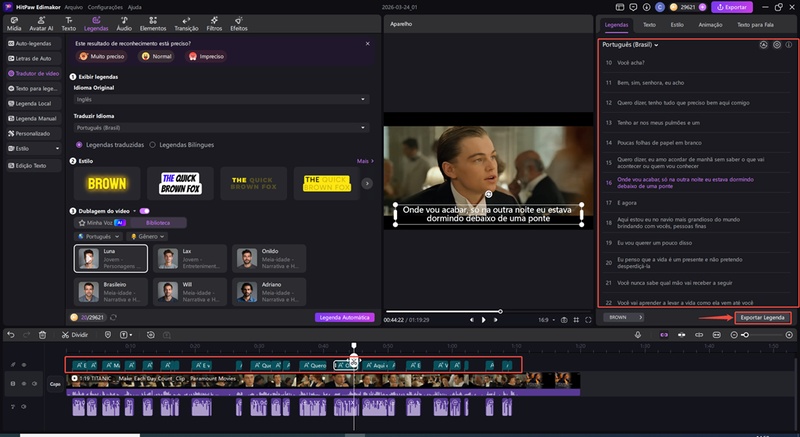This screenshot has height=437, width=800.
Task: Switch to the Animação tab
Action: click(x=709, y=23)
